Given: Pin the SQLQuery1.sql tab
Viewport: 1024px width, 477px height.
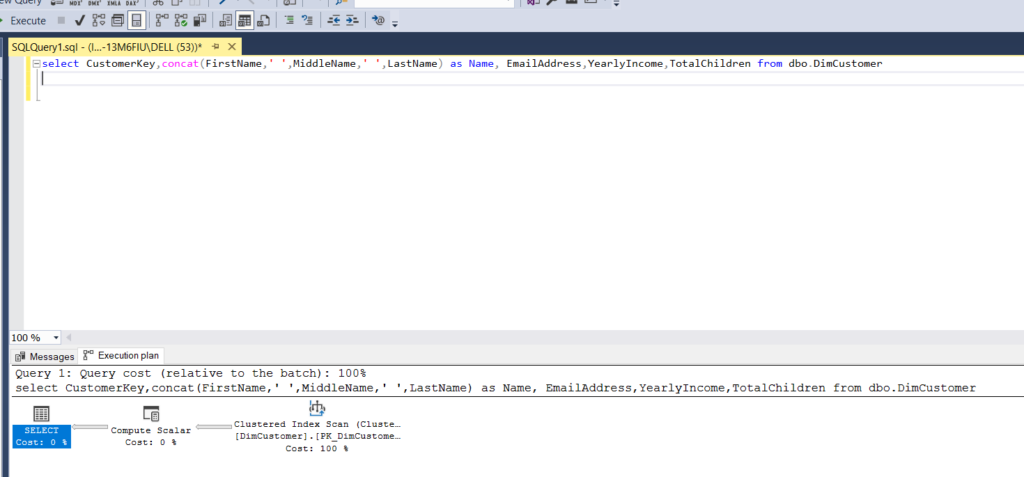Looking at the screenshot, I should point(215,46).
